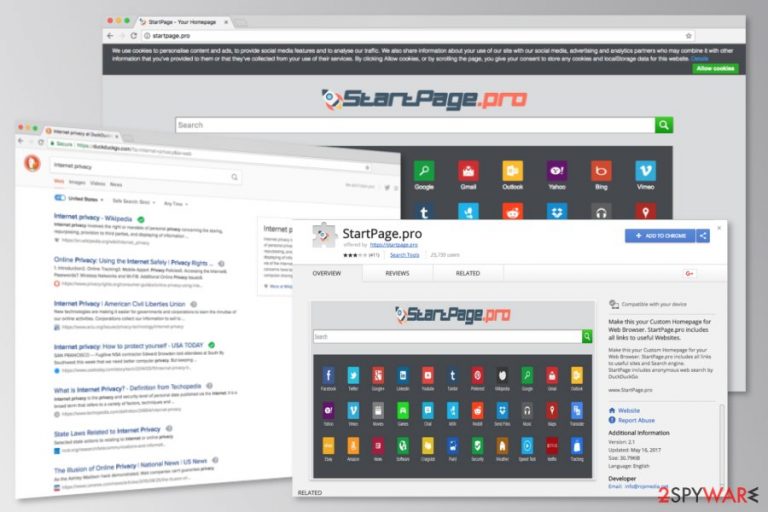
Task: Switch to the Reviews tab
Action: pyautogui.click(x=397, y=273)
